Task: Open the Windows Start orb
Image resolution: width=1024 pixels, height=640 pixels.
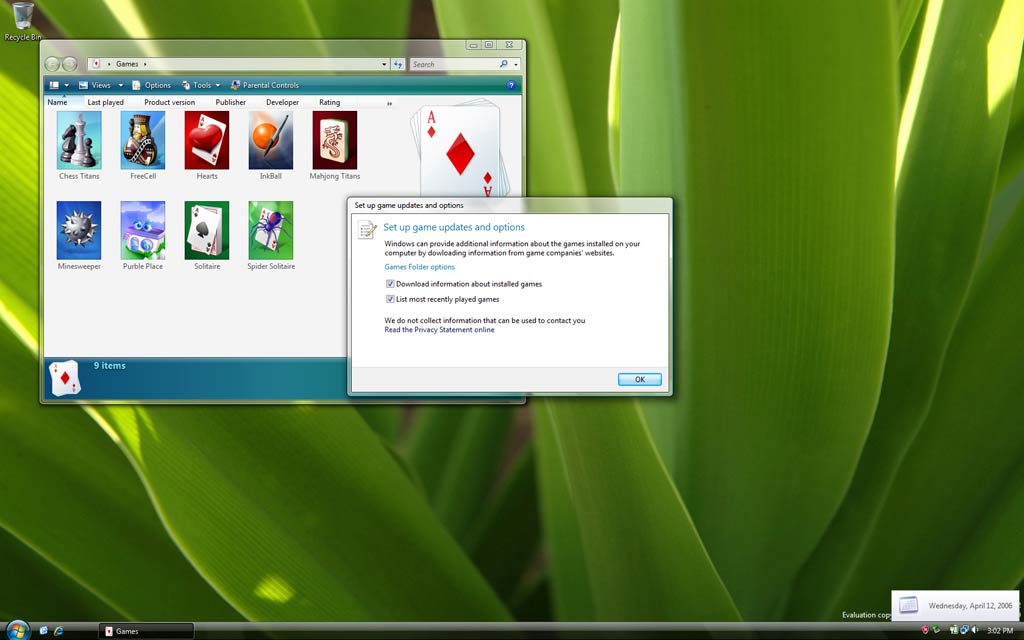Action: pyautogui.click(x=18, y=630)
